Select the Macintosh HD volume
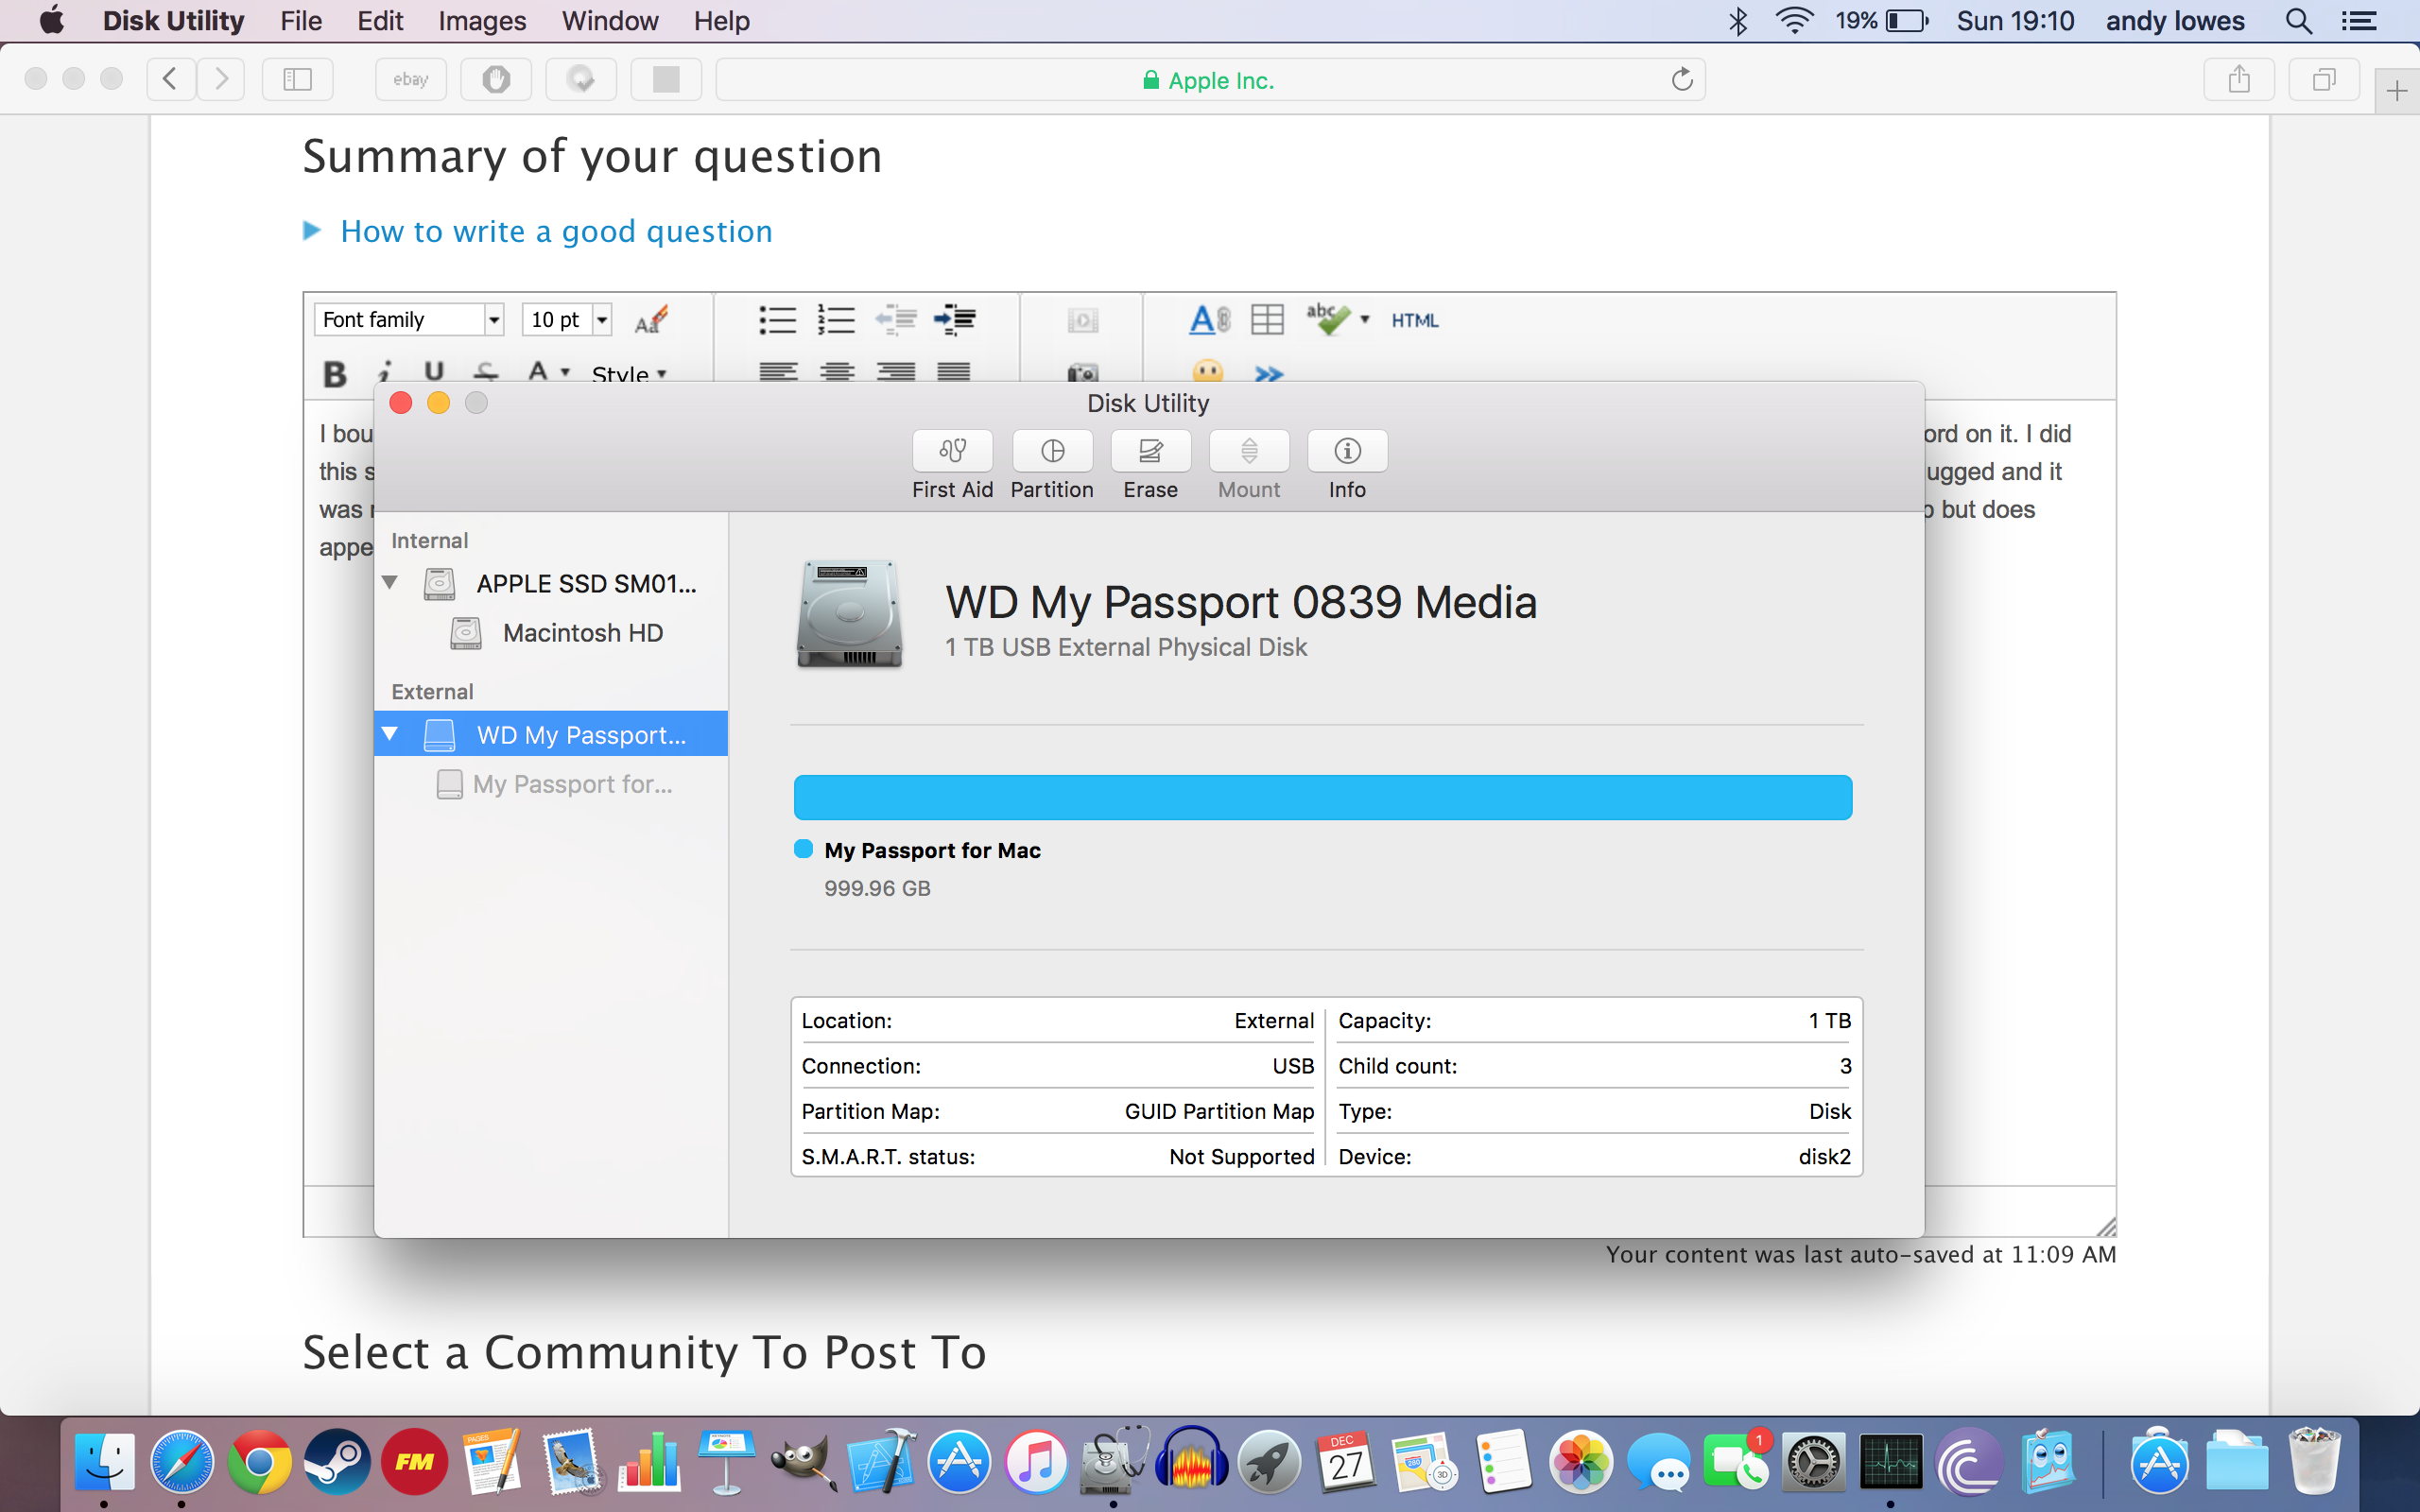This screenshot has height=1512, width=2420. (x=551, y=633)
